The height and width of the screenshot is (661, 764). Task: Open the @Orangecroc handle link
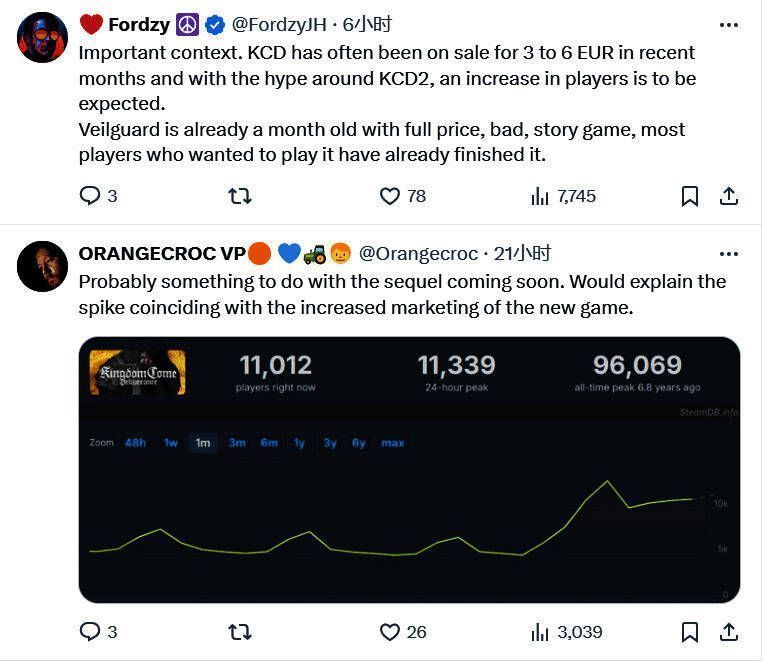click(418, 254)
